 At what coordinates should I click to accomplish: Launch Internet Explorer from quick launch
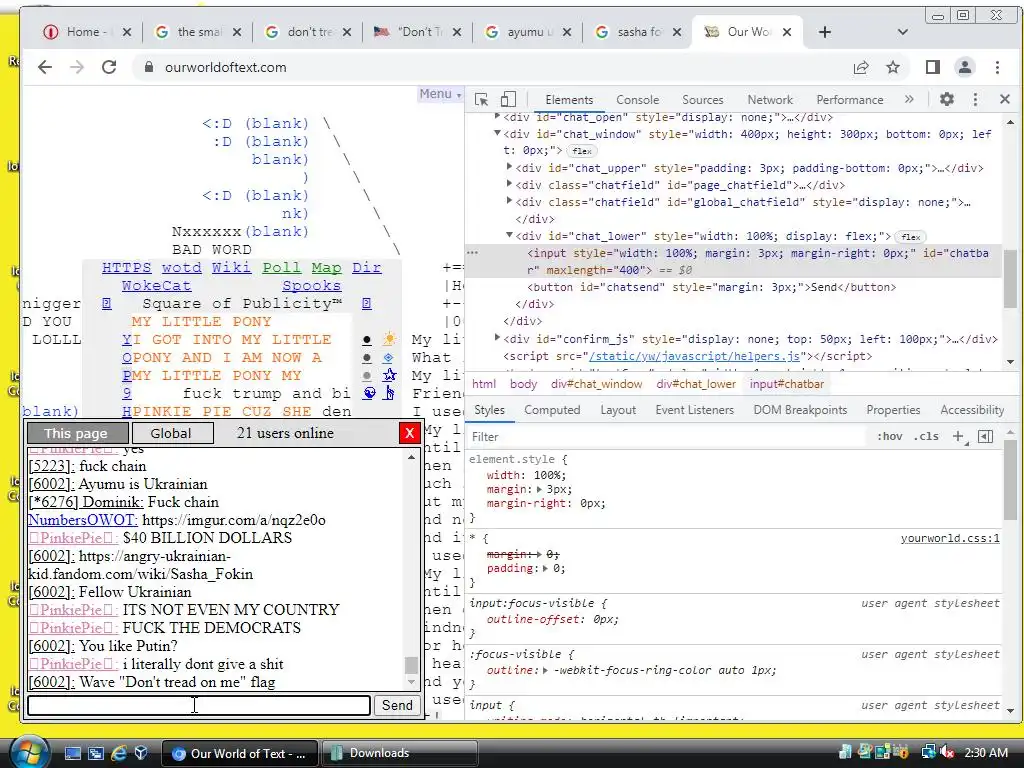pyautogui.click(x=119, y=753)
